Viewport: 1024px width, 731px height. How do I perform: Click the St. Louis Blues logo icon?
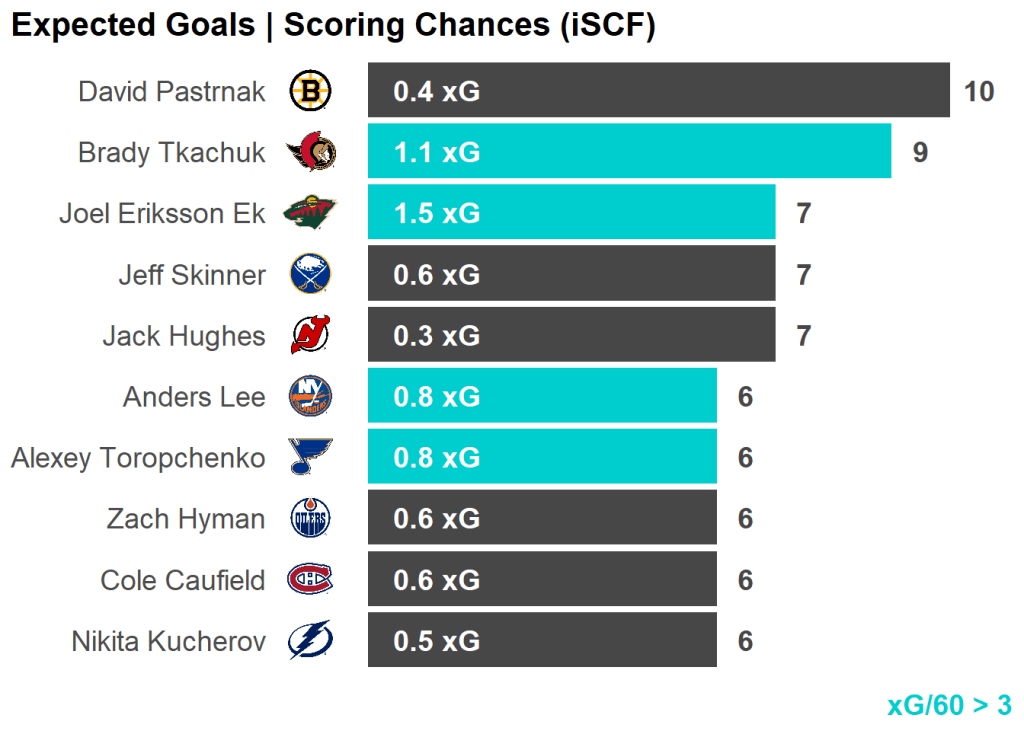(310, 457)
